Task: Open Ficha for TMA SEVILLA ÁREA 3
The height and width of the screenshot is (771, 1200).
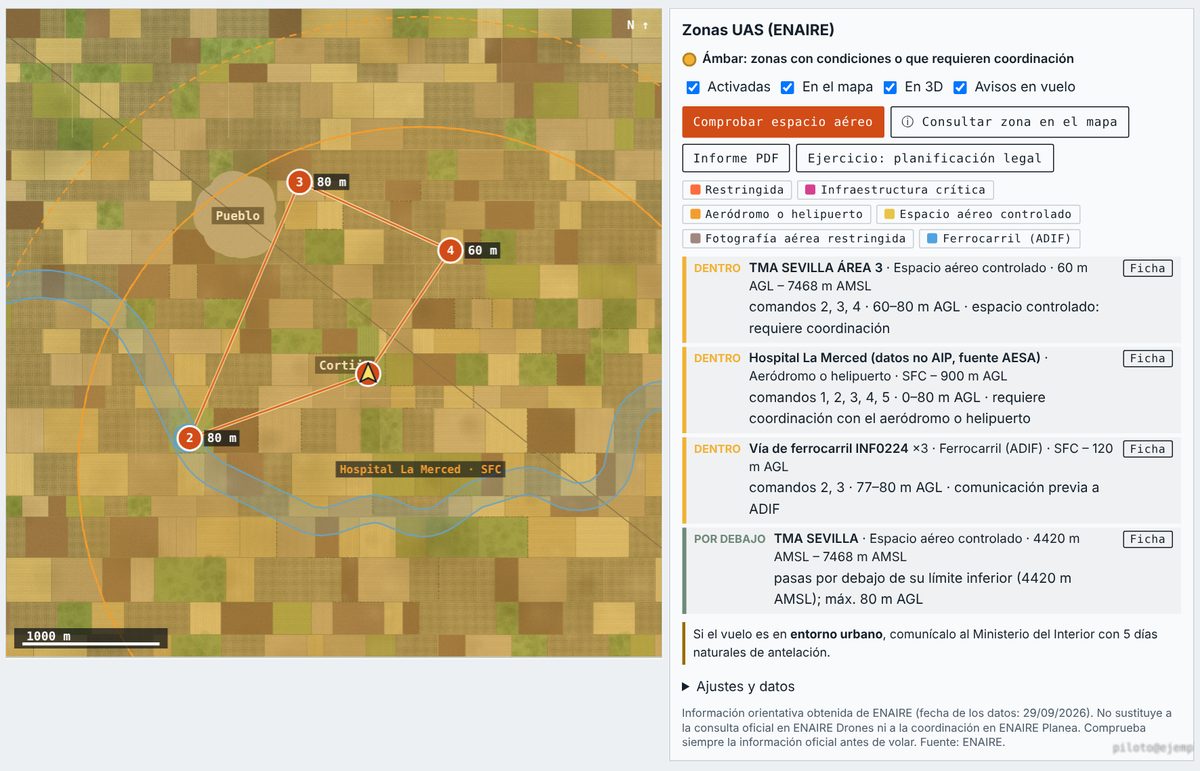Action: [1147, 268]
